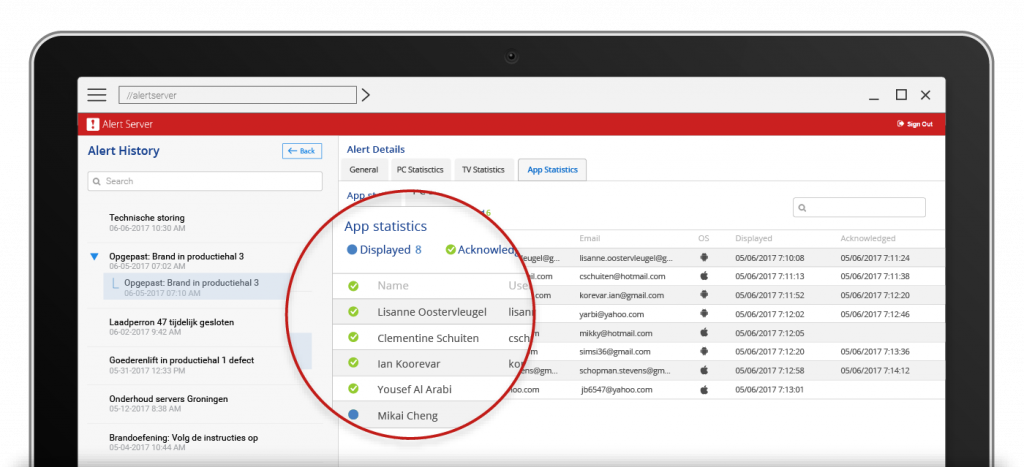Image resolution: width=1024 pixels, height=467 pixels.
Task: Click the Alert Server exclamation logo
Action: point(93,124)
